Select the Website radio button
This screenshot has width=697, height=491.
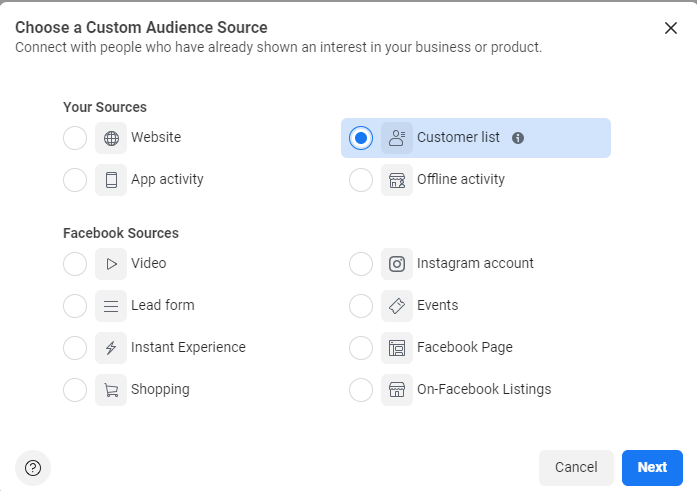pyautogui.click(x=75, y=138)
